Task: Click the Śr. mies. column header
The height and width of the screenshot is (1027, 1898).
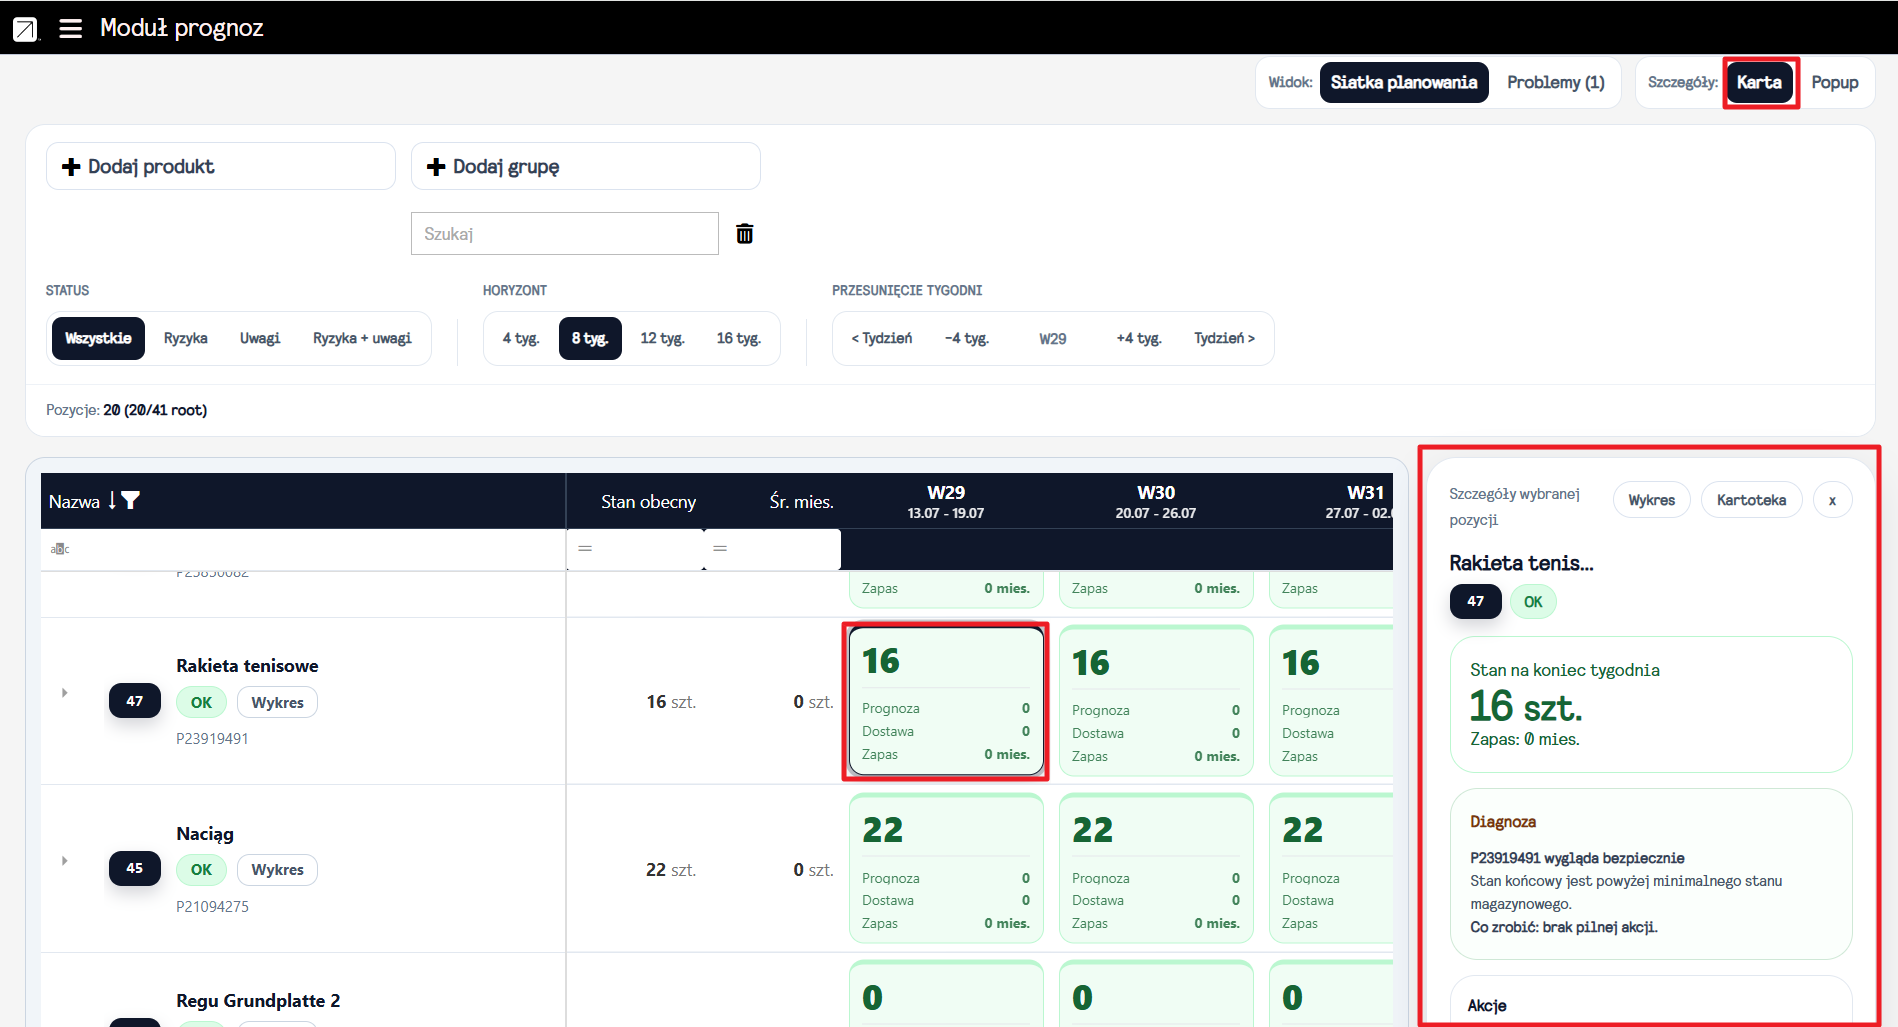Action: [x=801, y=502]
